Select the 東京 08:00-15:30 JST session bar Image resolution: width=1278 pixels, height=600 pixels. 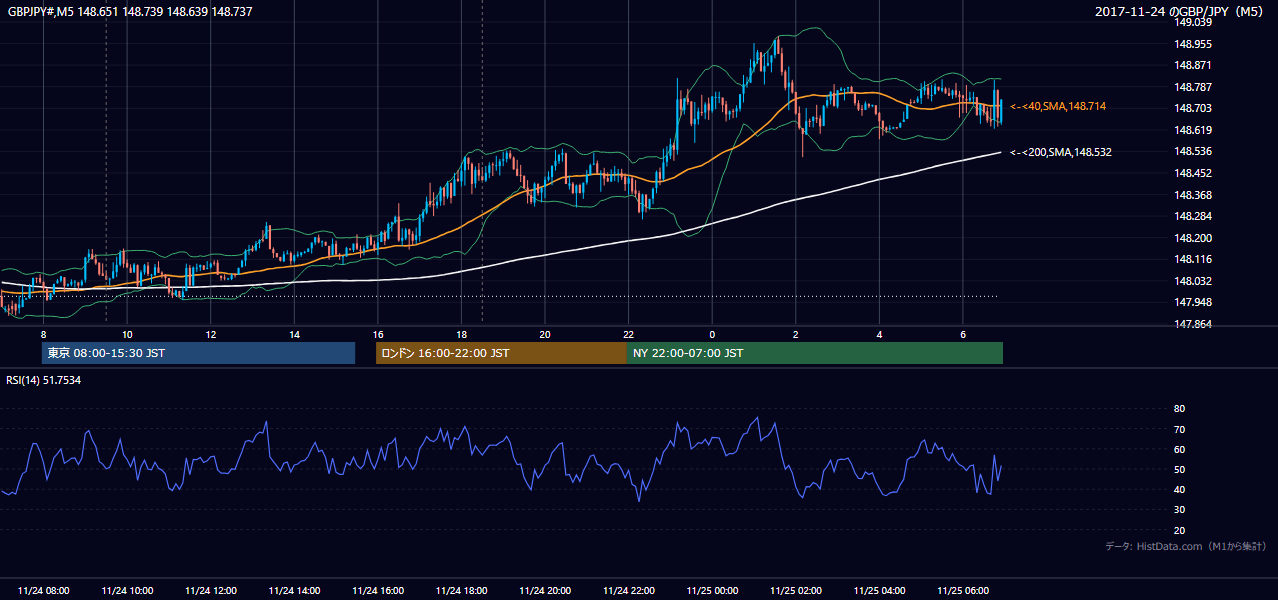[198, 353]
